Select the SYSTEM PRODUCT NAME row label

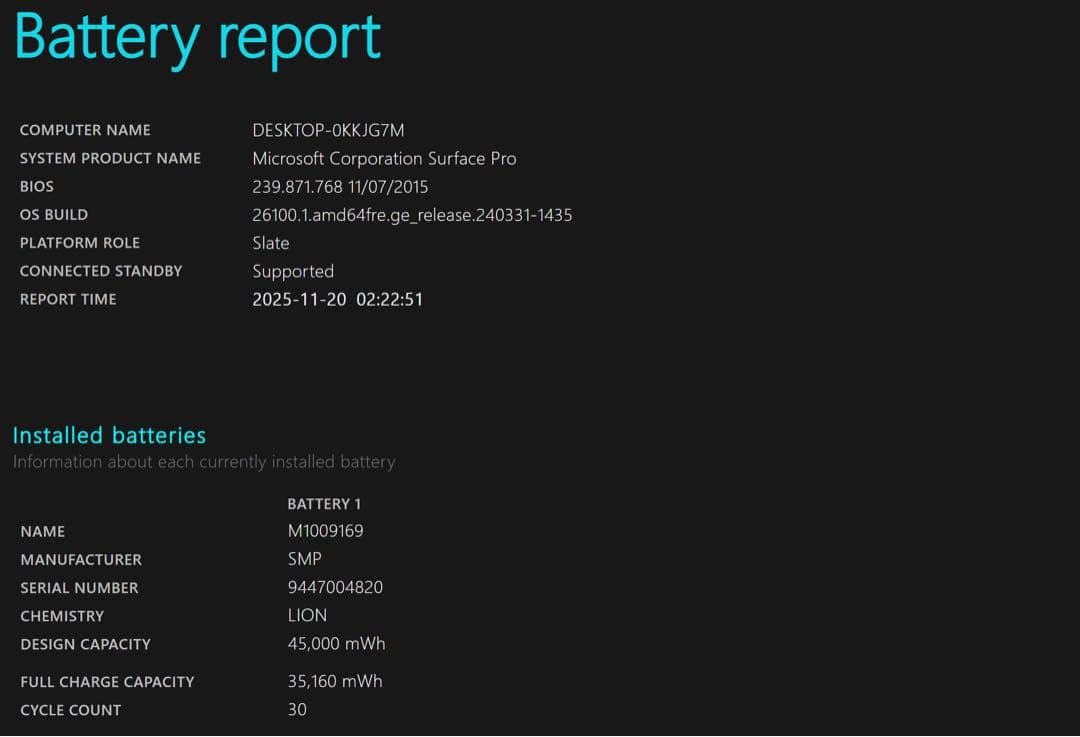110,158
